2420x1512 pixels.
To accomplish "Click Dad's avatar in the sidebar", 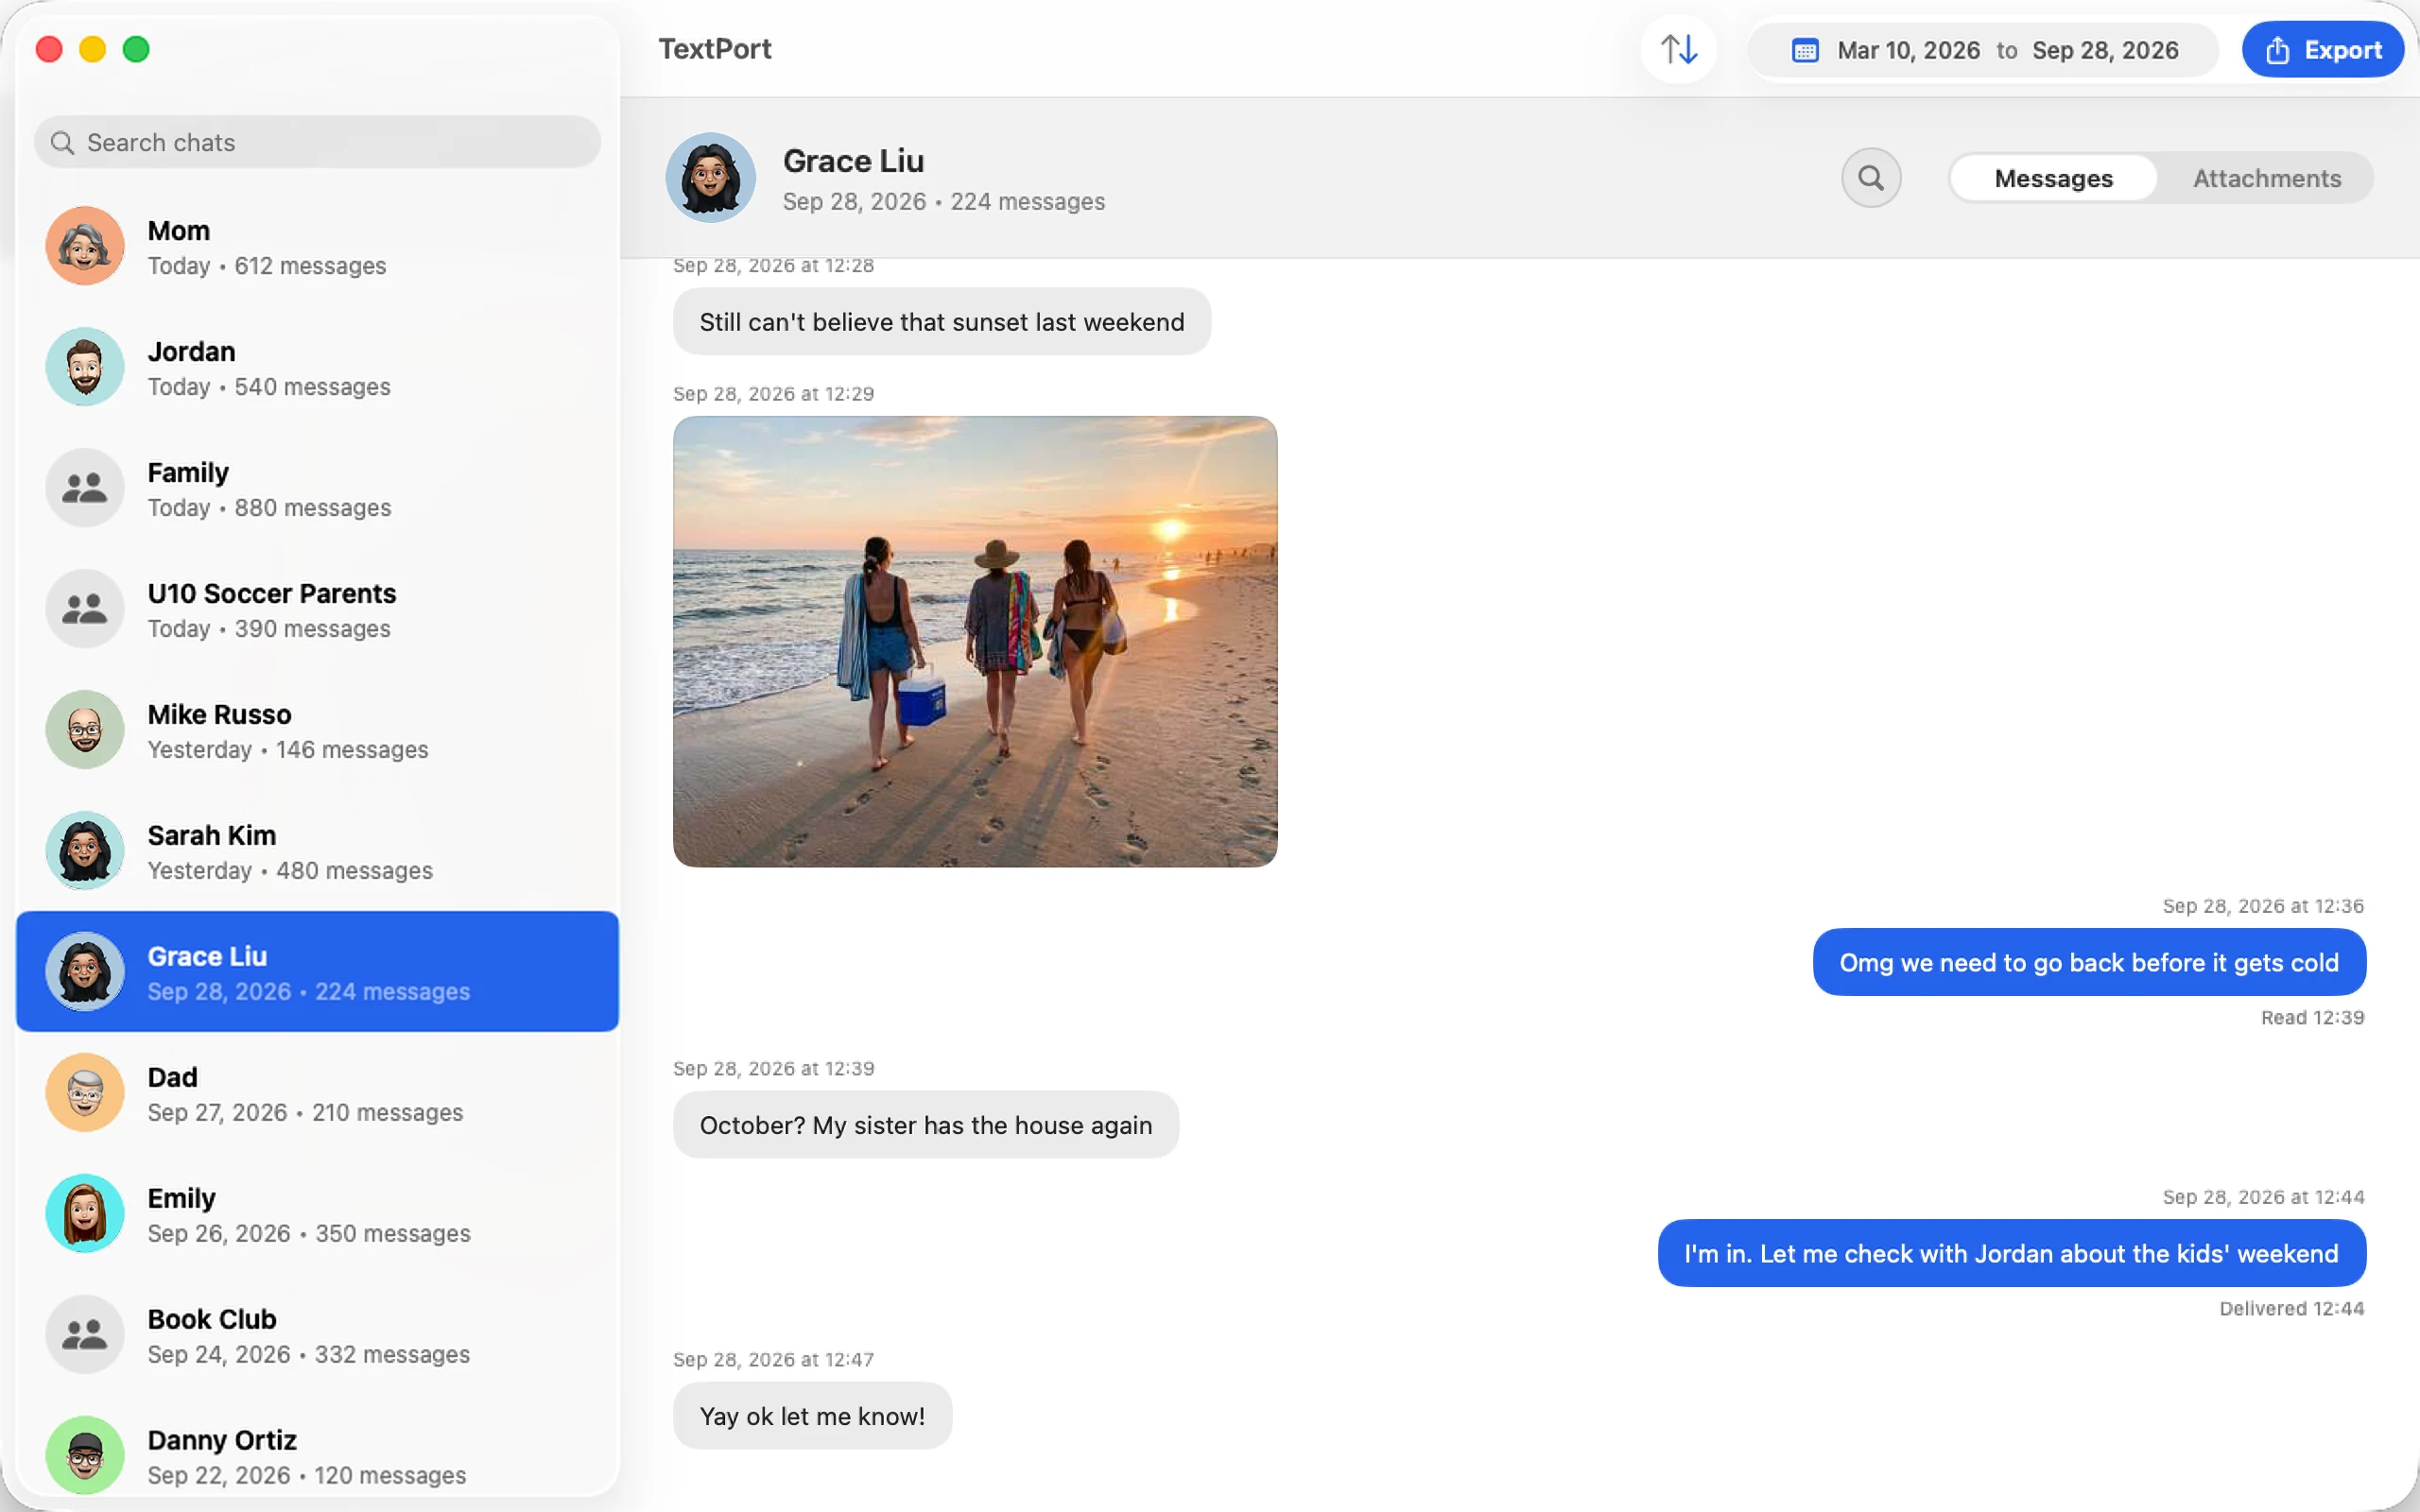I will tap(85, 1093).
